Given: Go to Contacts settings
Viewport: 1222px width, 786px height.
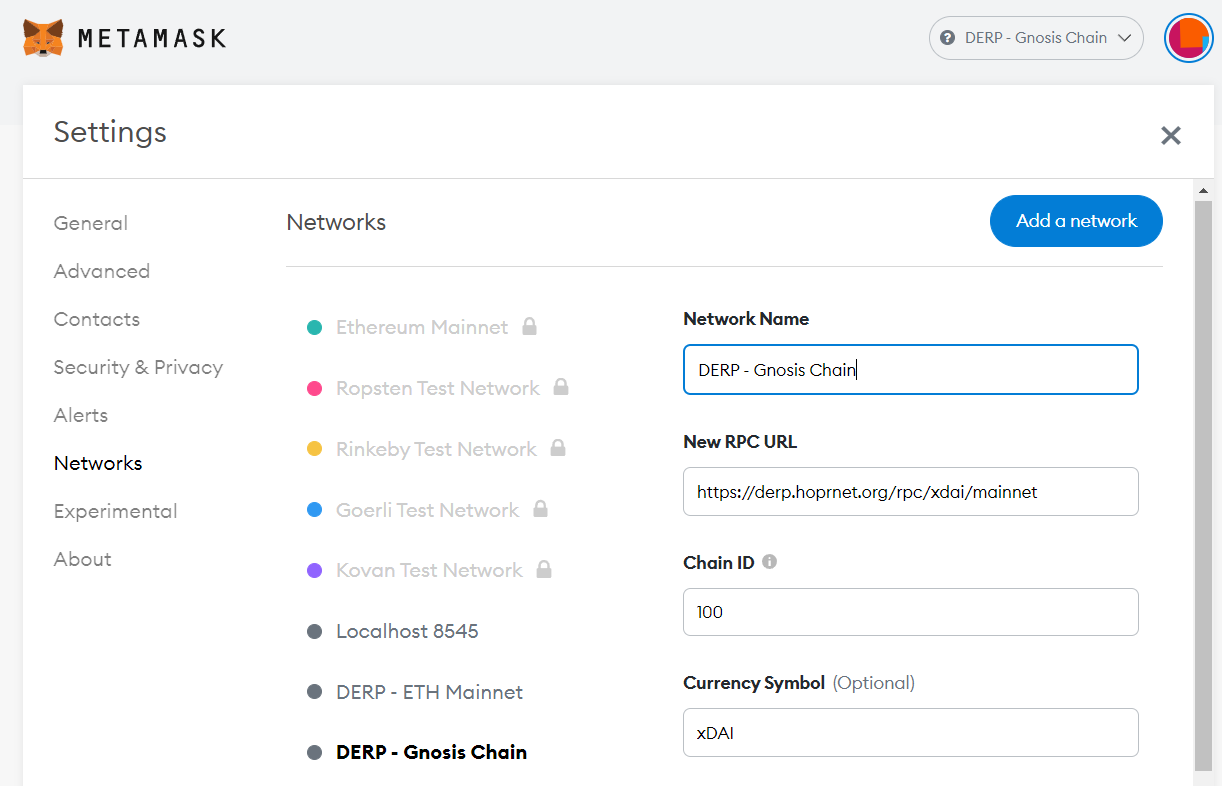Looking at the screenshot, I should click(97, 319).
